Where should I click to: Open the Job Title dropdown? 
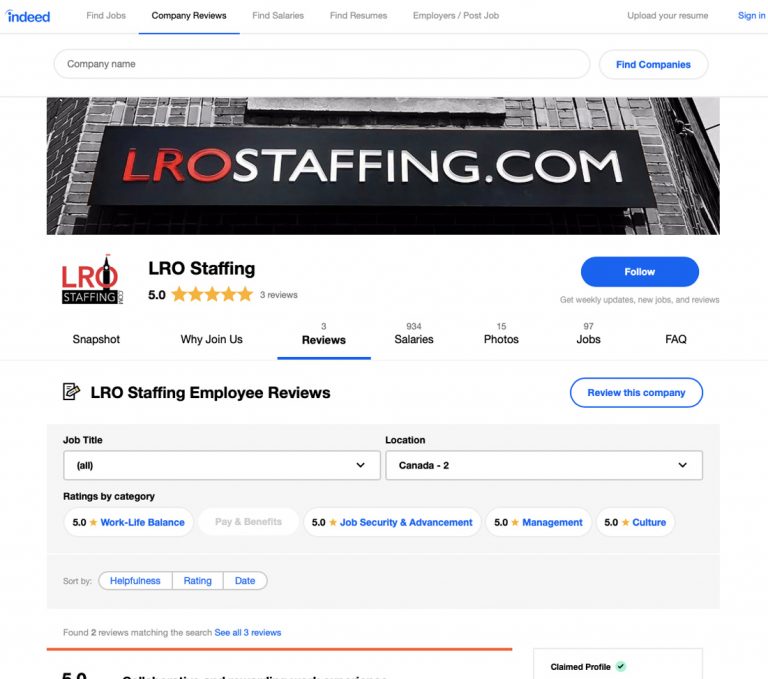coord(222,465)
